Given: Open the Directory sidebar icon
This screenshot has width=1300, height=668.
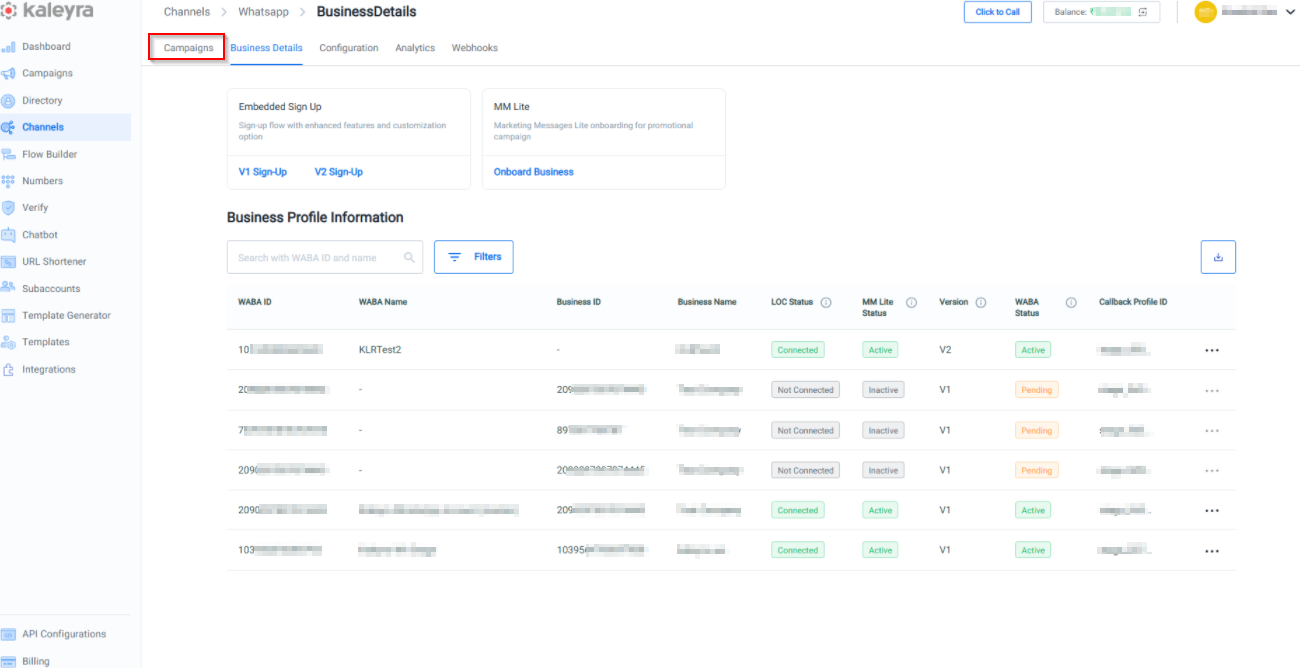Looking at the screenshot, I should coord(9,101).
